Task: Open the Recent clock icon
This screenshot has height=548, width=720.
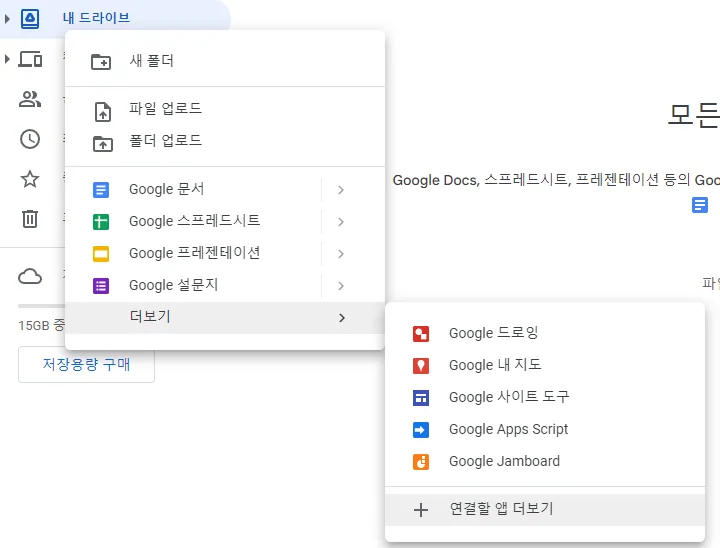Action: pos(30,139)
